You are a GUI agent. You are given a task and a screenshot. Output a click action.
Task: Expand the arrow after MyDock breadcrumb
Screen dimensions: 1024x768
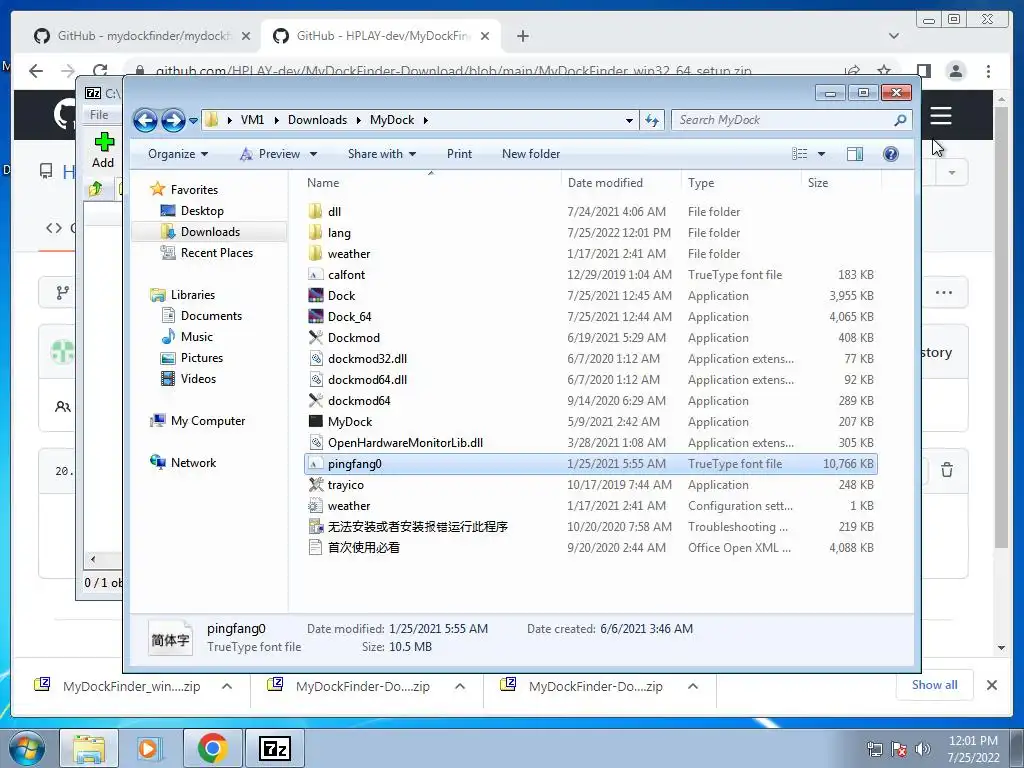(426, 120)
